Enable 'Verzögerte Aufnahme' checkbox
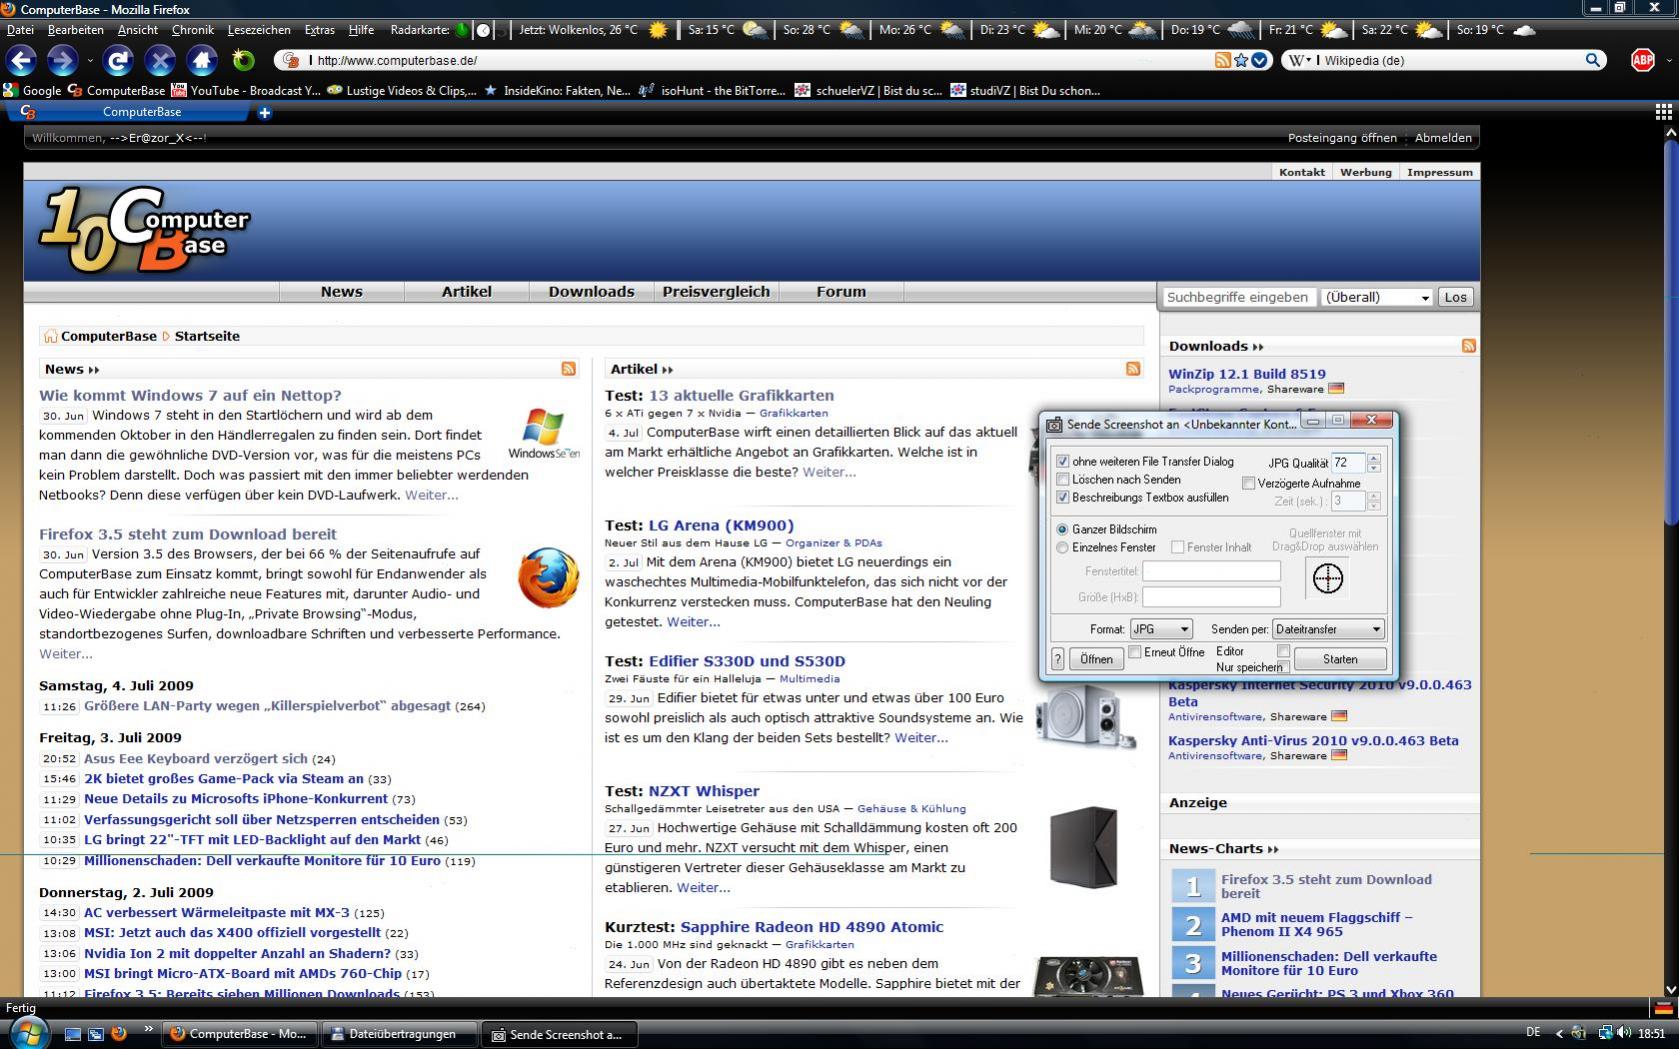Viewport: 1679px width, 1049px height. [x=1248, y=483]
